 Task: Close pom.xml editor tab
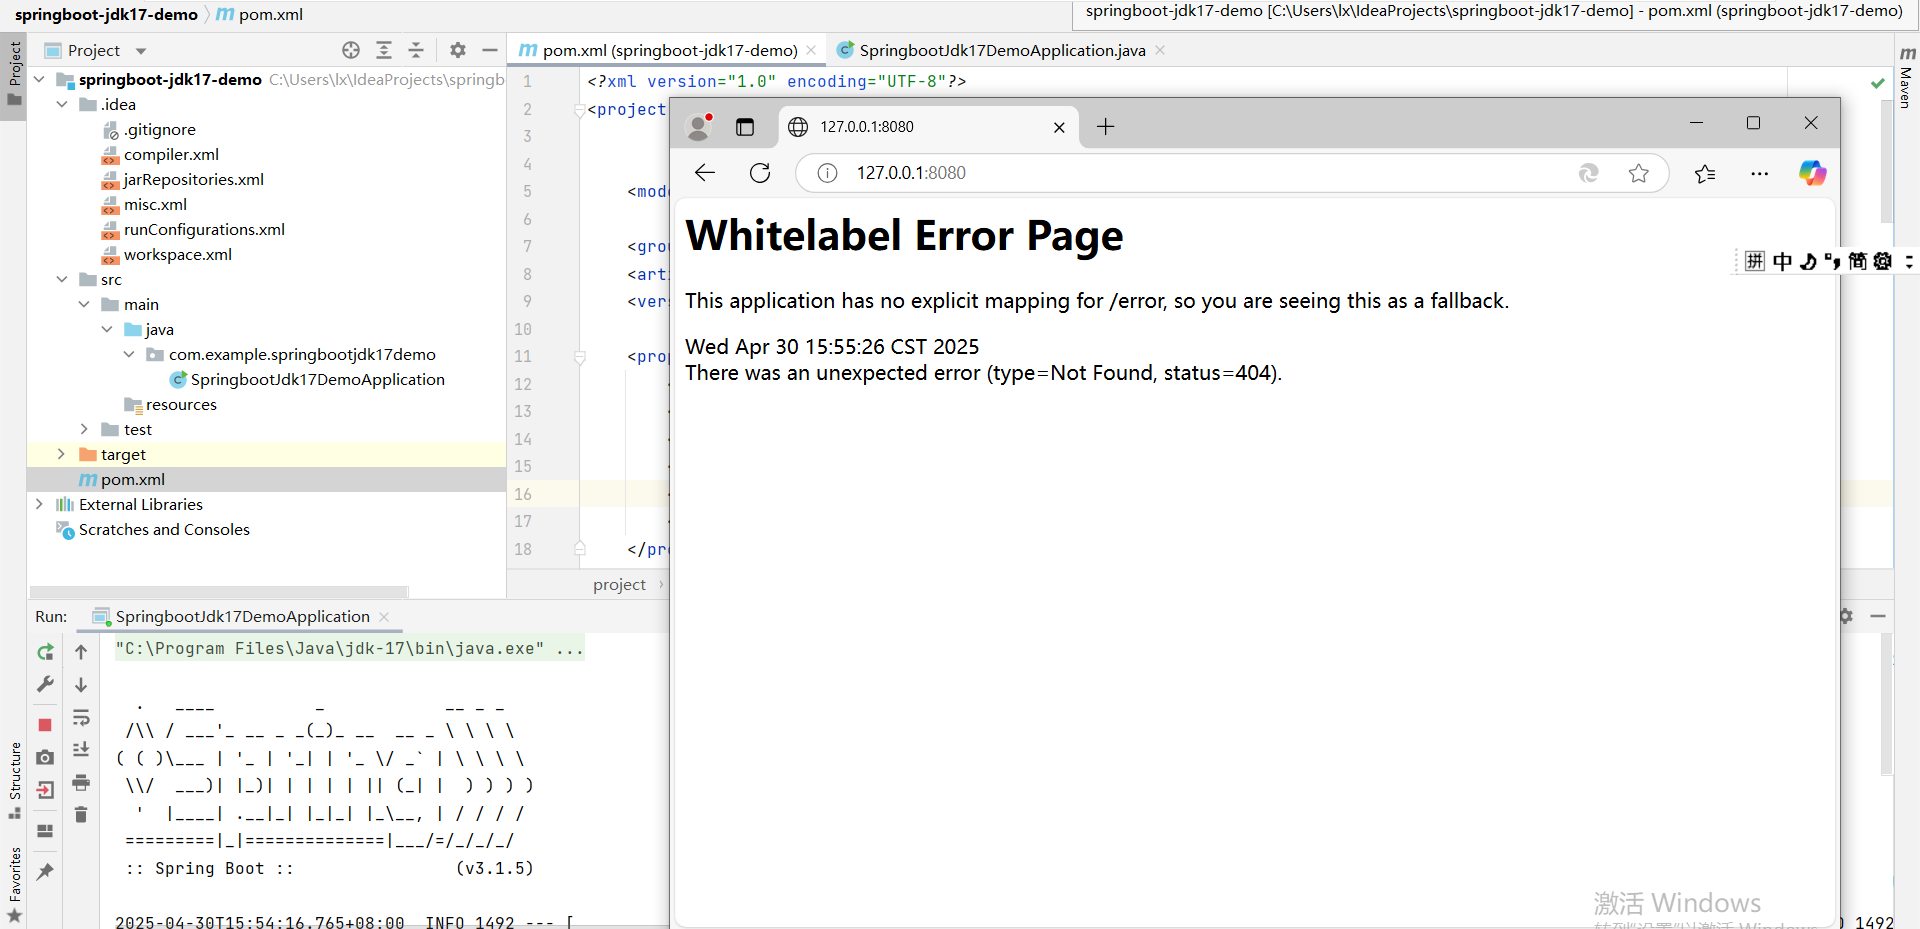coord(811,50)
